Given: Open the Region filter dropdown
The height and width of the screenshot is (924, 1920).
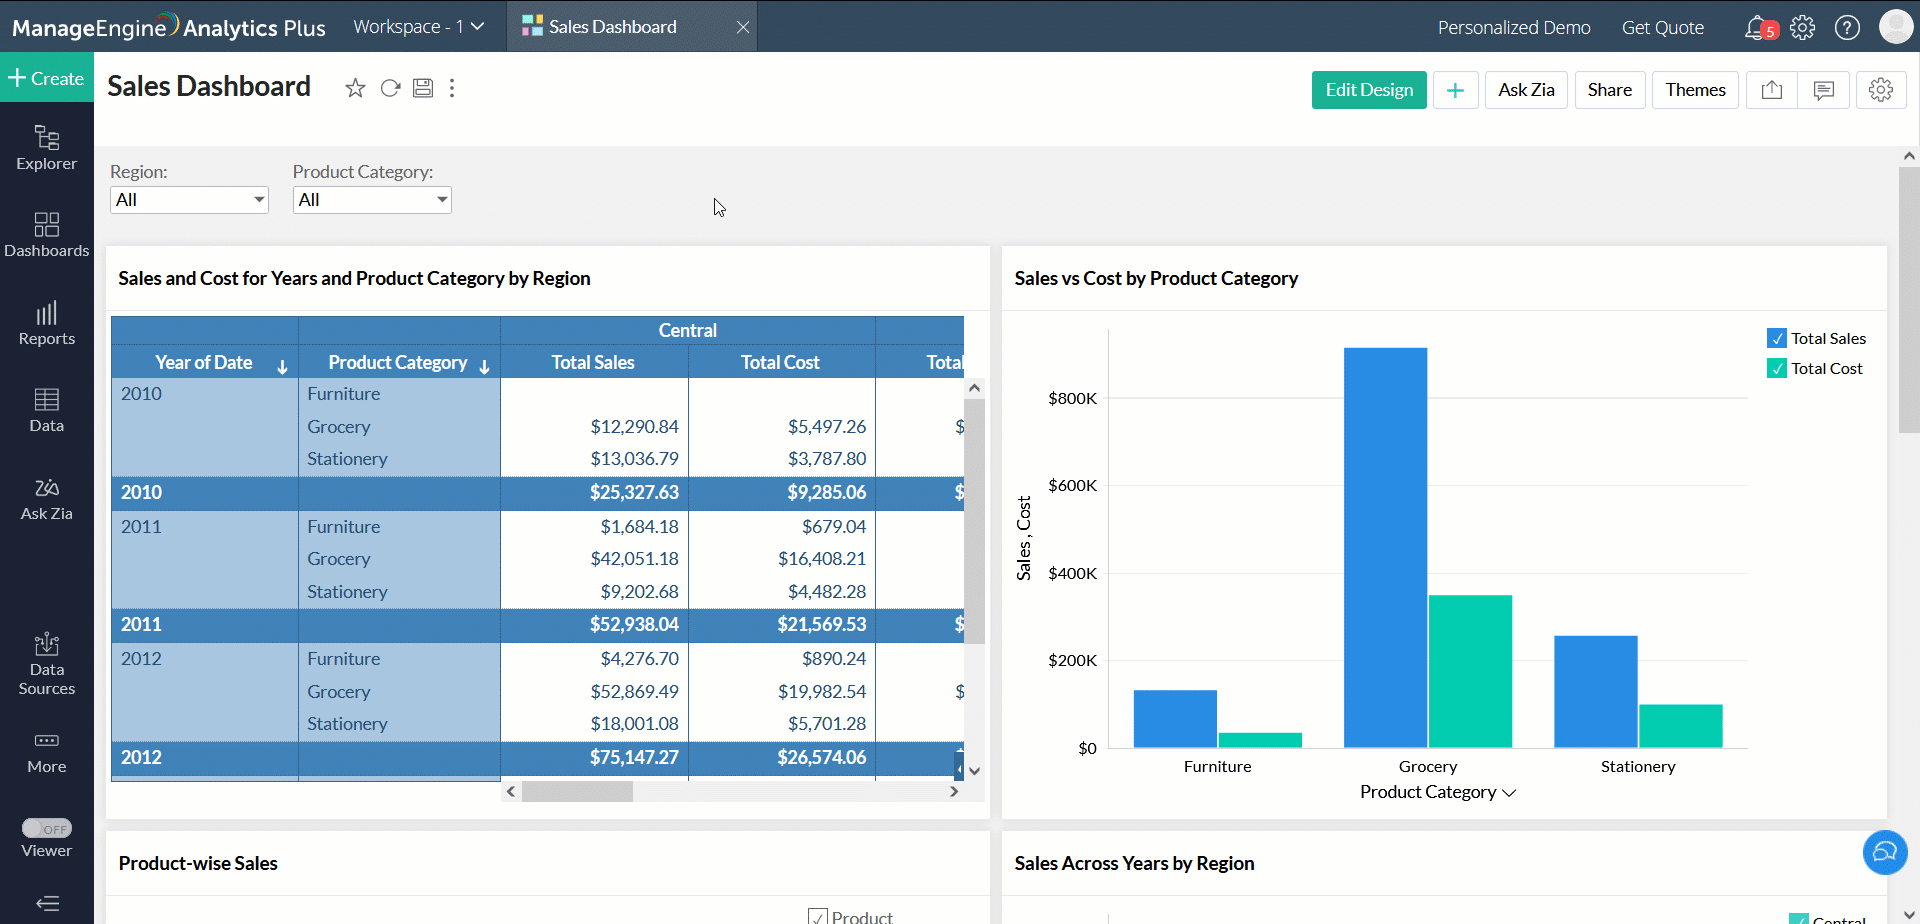Looking at the screenshot, I should pos(189,200).
